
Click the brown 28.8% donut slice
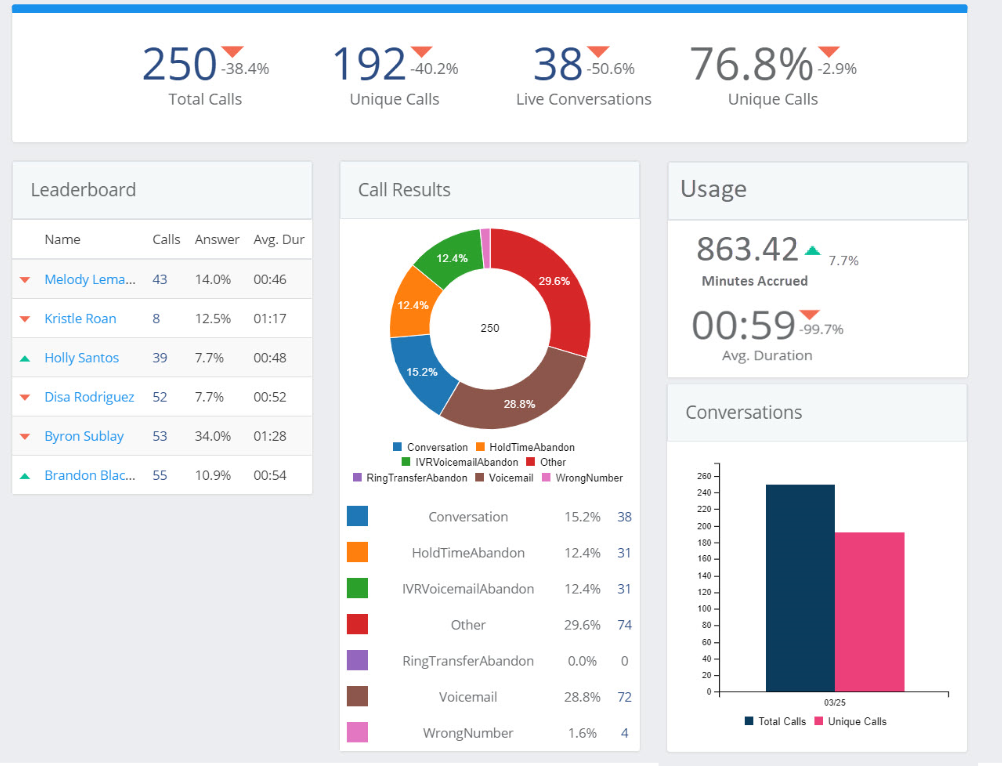[519, 402]
